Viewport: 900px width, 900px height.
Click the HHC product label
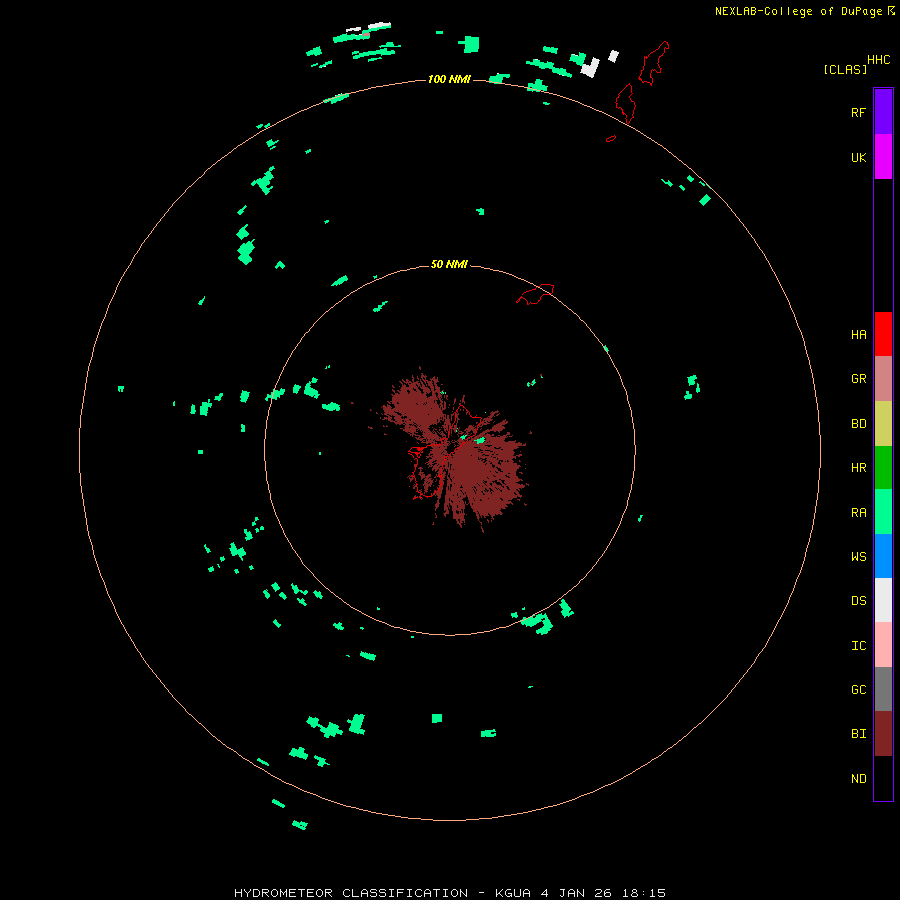click(x=879, y=60)
